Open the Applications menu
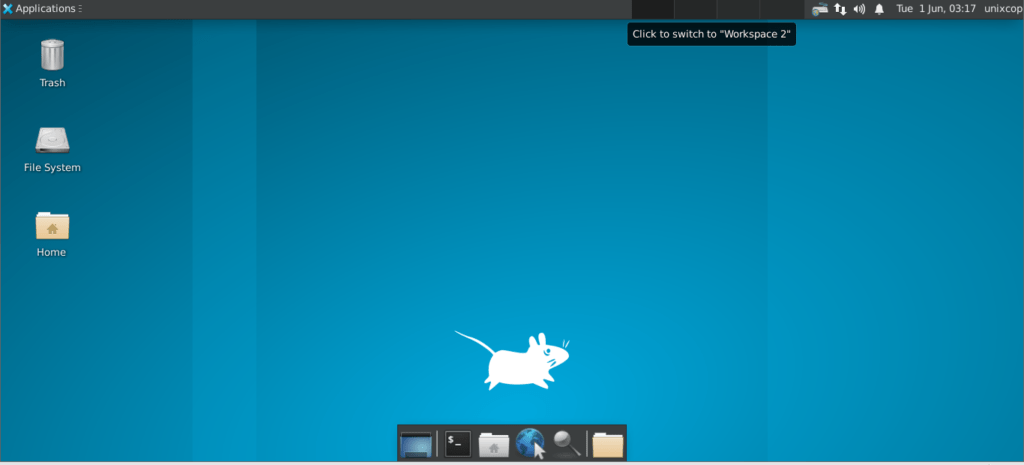 42,8
